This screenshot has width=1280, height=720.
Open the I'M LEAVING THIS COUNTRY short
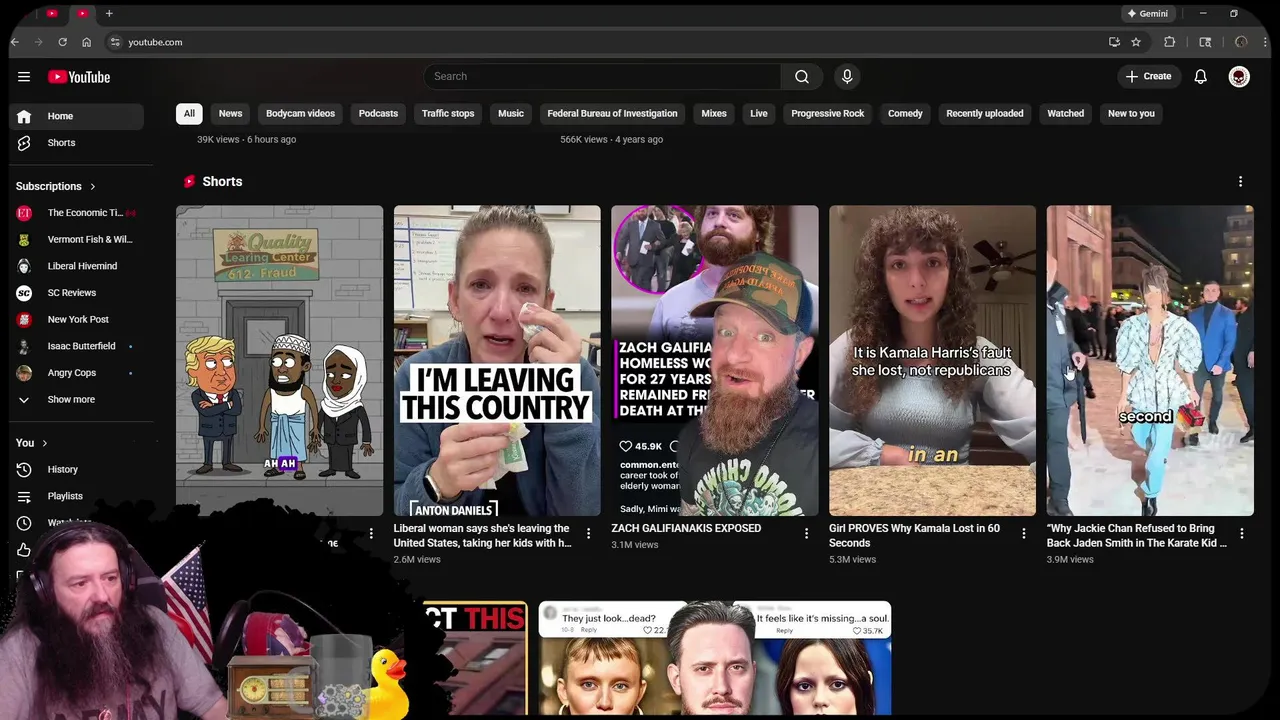(497, 360)
